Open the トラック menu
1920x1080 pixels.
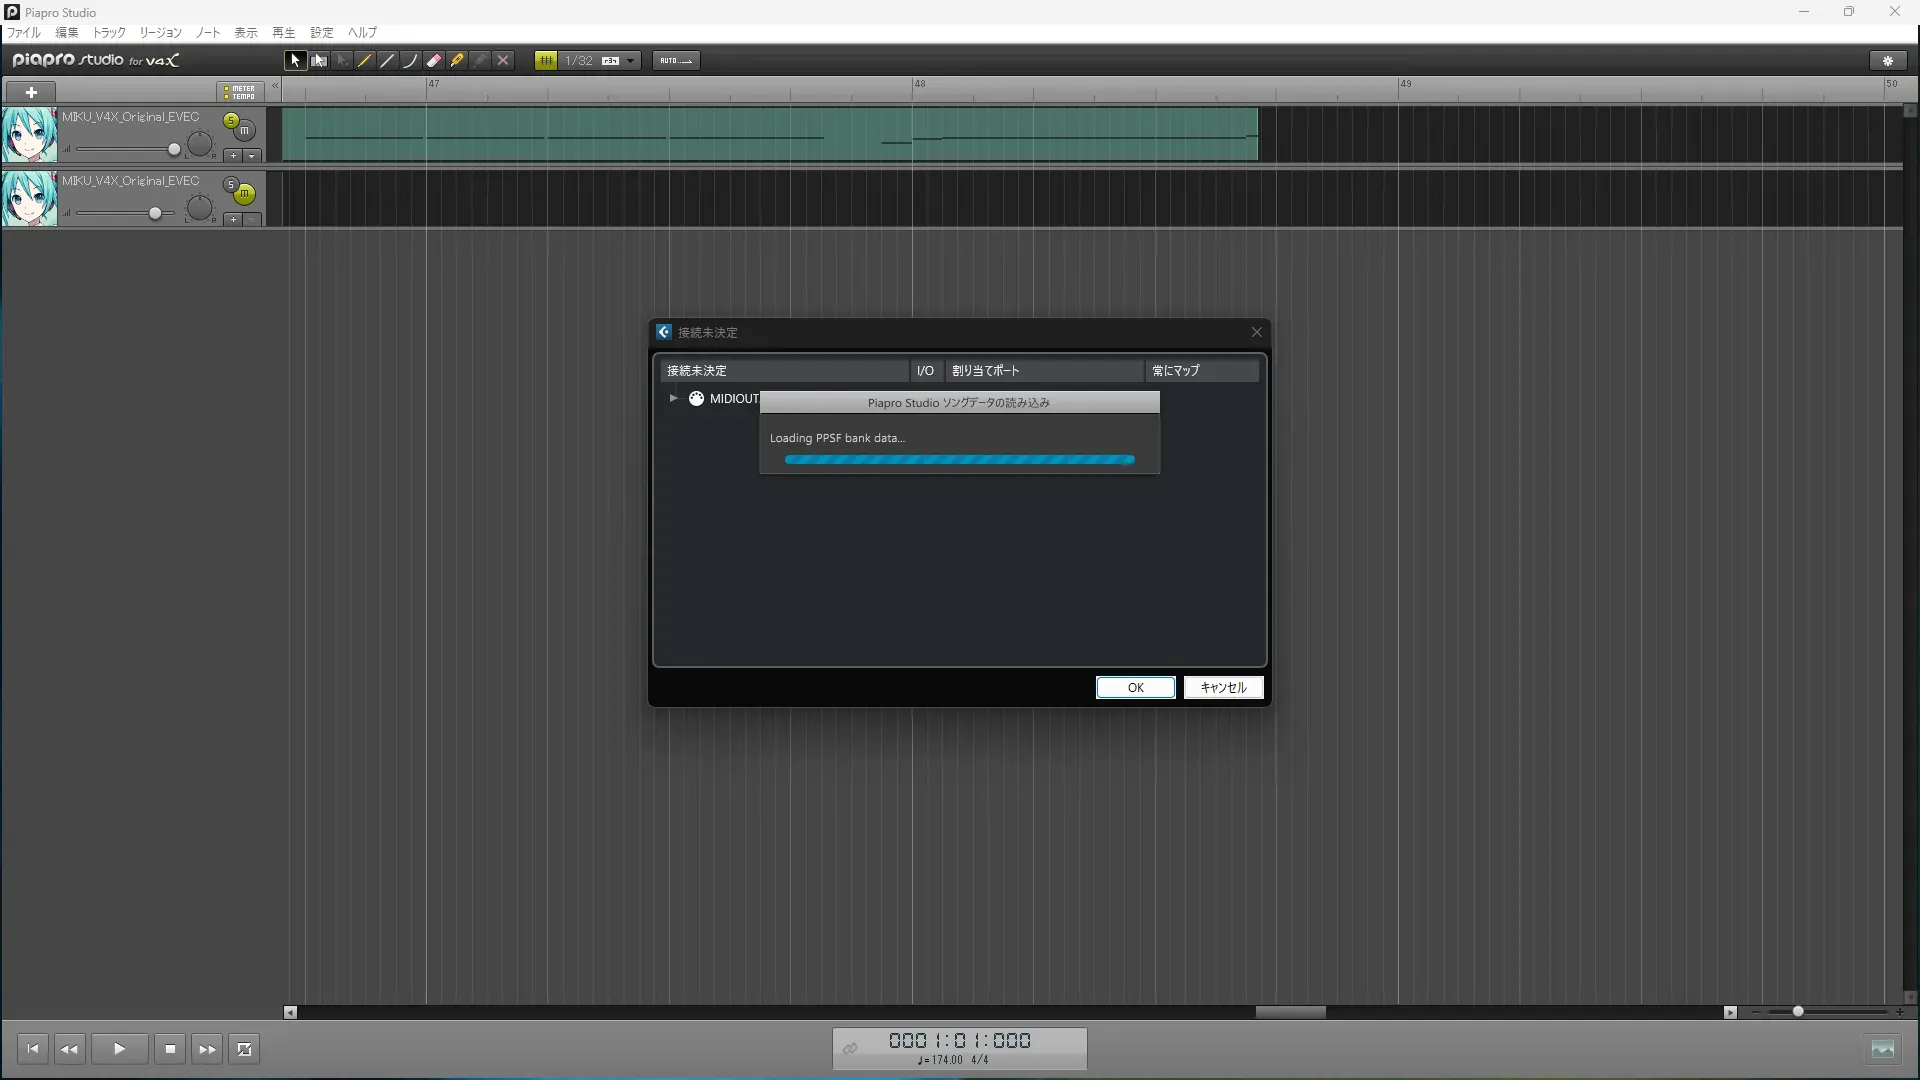[109, 33]
